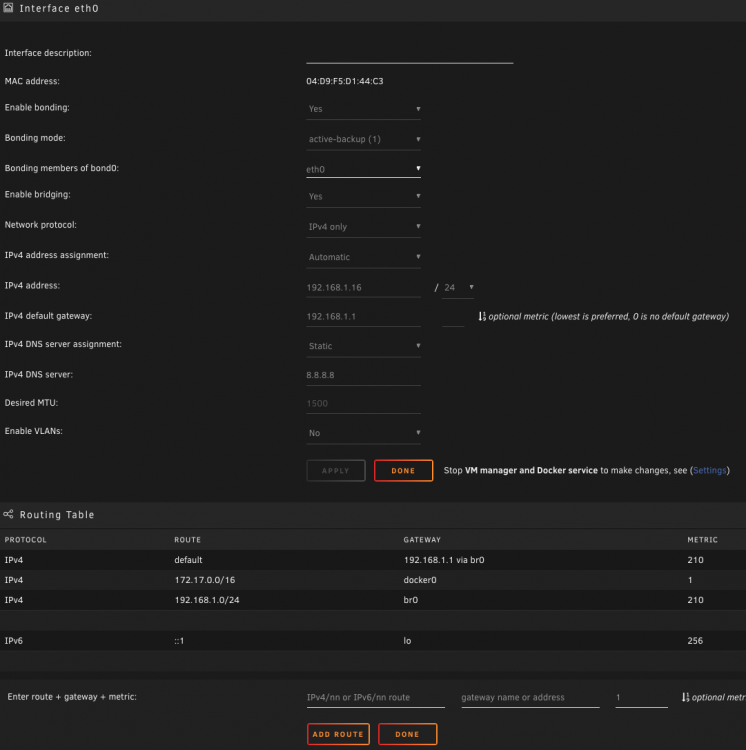The height and width of the screenshot is (750, 746).
Task: Click the MAC address value 04:D9:F5:D1:44:C3
Action: click(344, 81)
